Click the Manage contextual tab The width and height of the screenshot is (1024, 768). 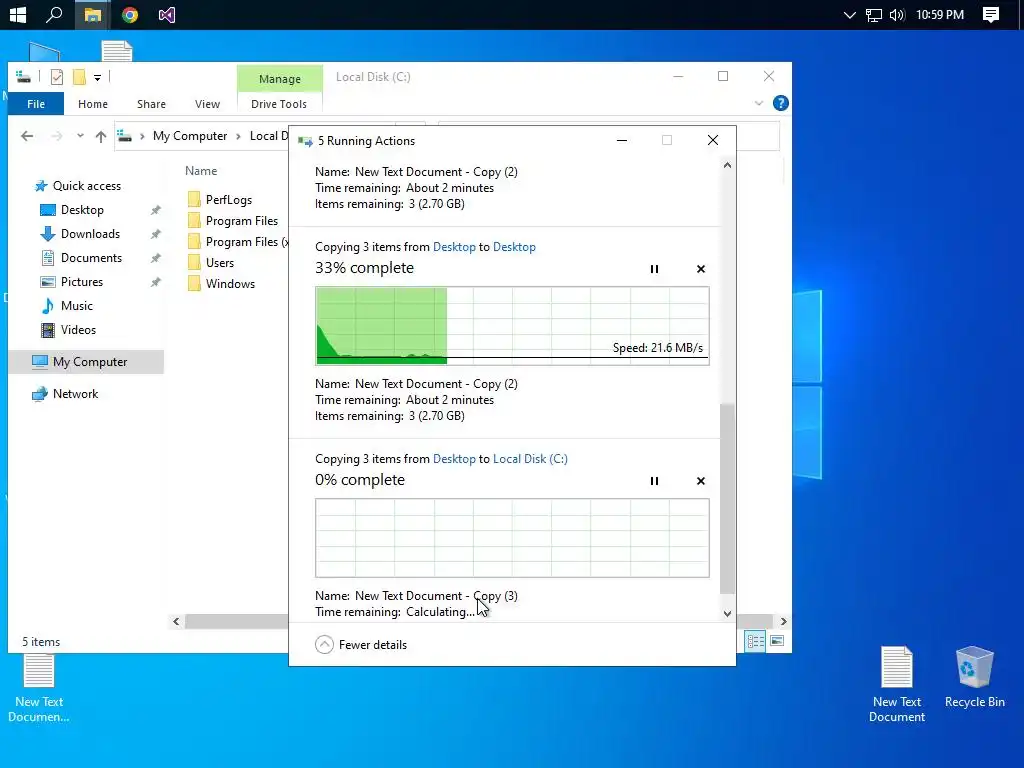point(280,78)
